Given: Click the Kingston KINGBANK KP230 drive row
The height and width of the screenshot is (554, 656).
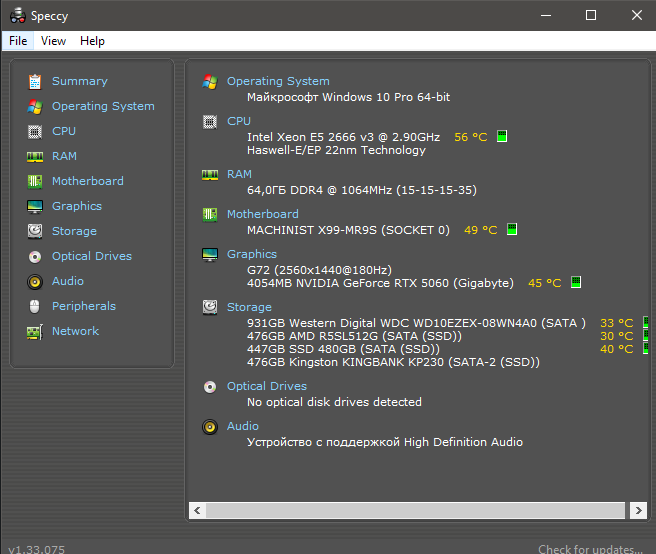Looking at the screenshot, I should coord(393,362).
